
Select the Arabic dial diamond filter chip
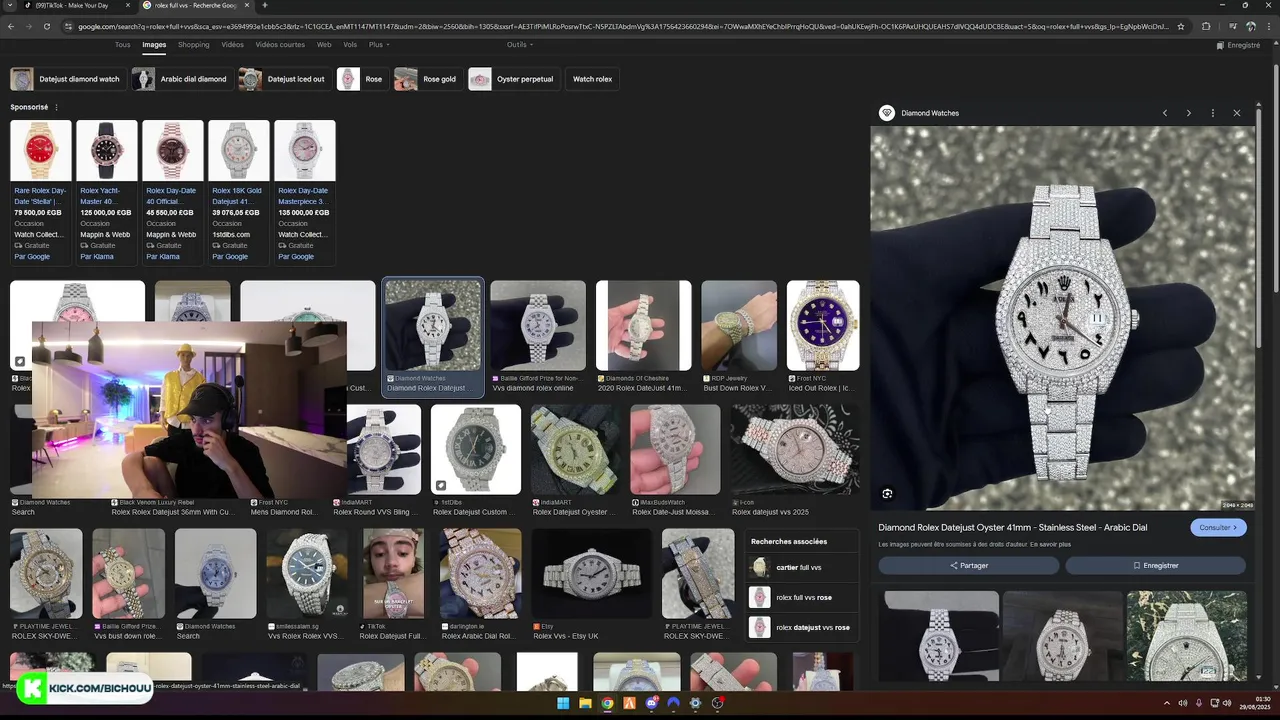[x=181, y=79]
